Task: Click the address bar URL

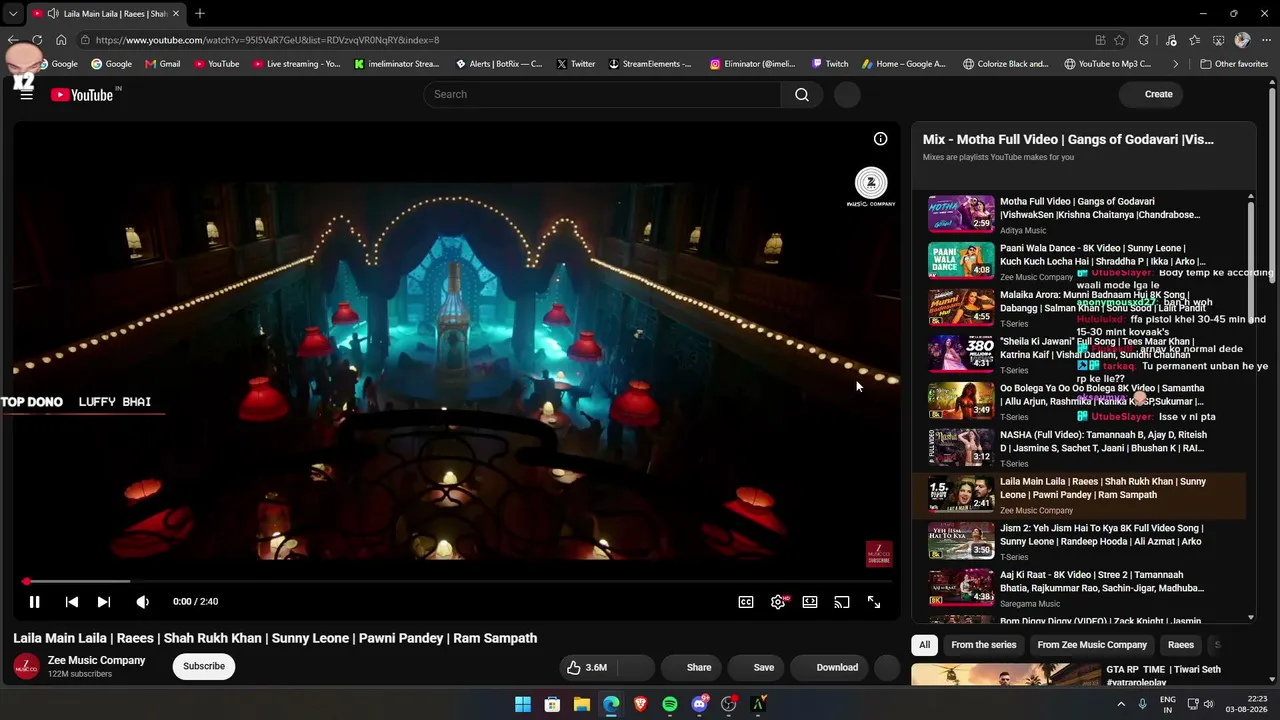Action: coord(267,40)
